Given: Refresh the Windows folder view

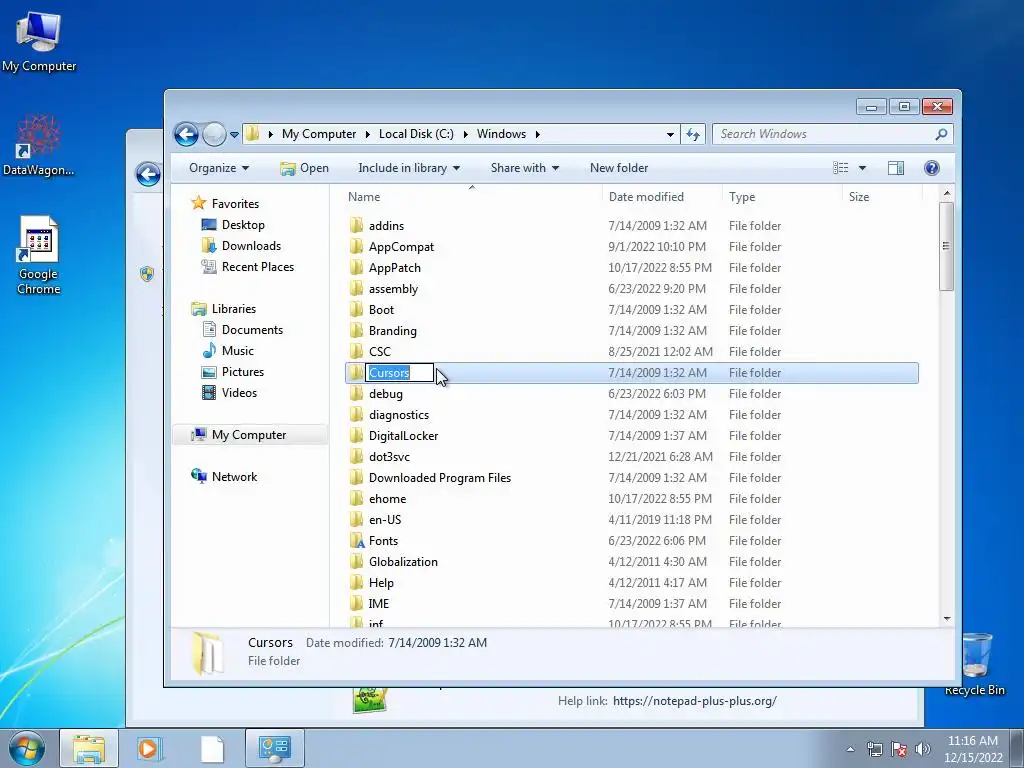Looking at the screenshot, I should click(693, 135).
